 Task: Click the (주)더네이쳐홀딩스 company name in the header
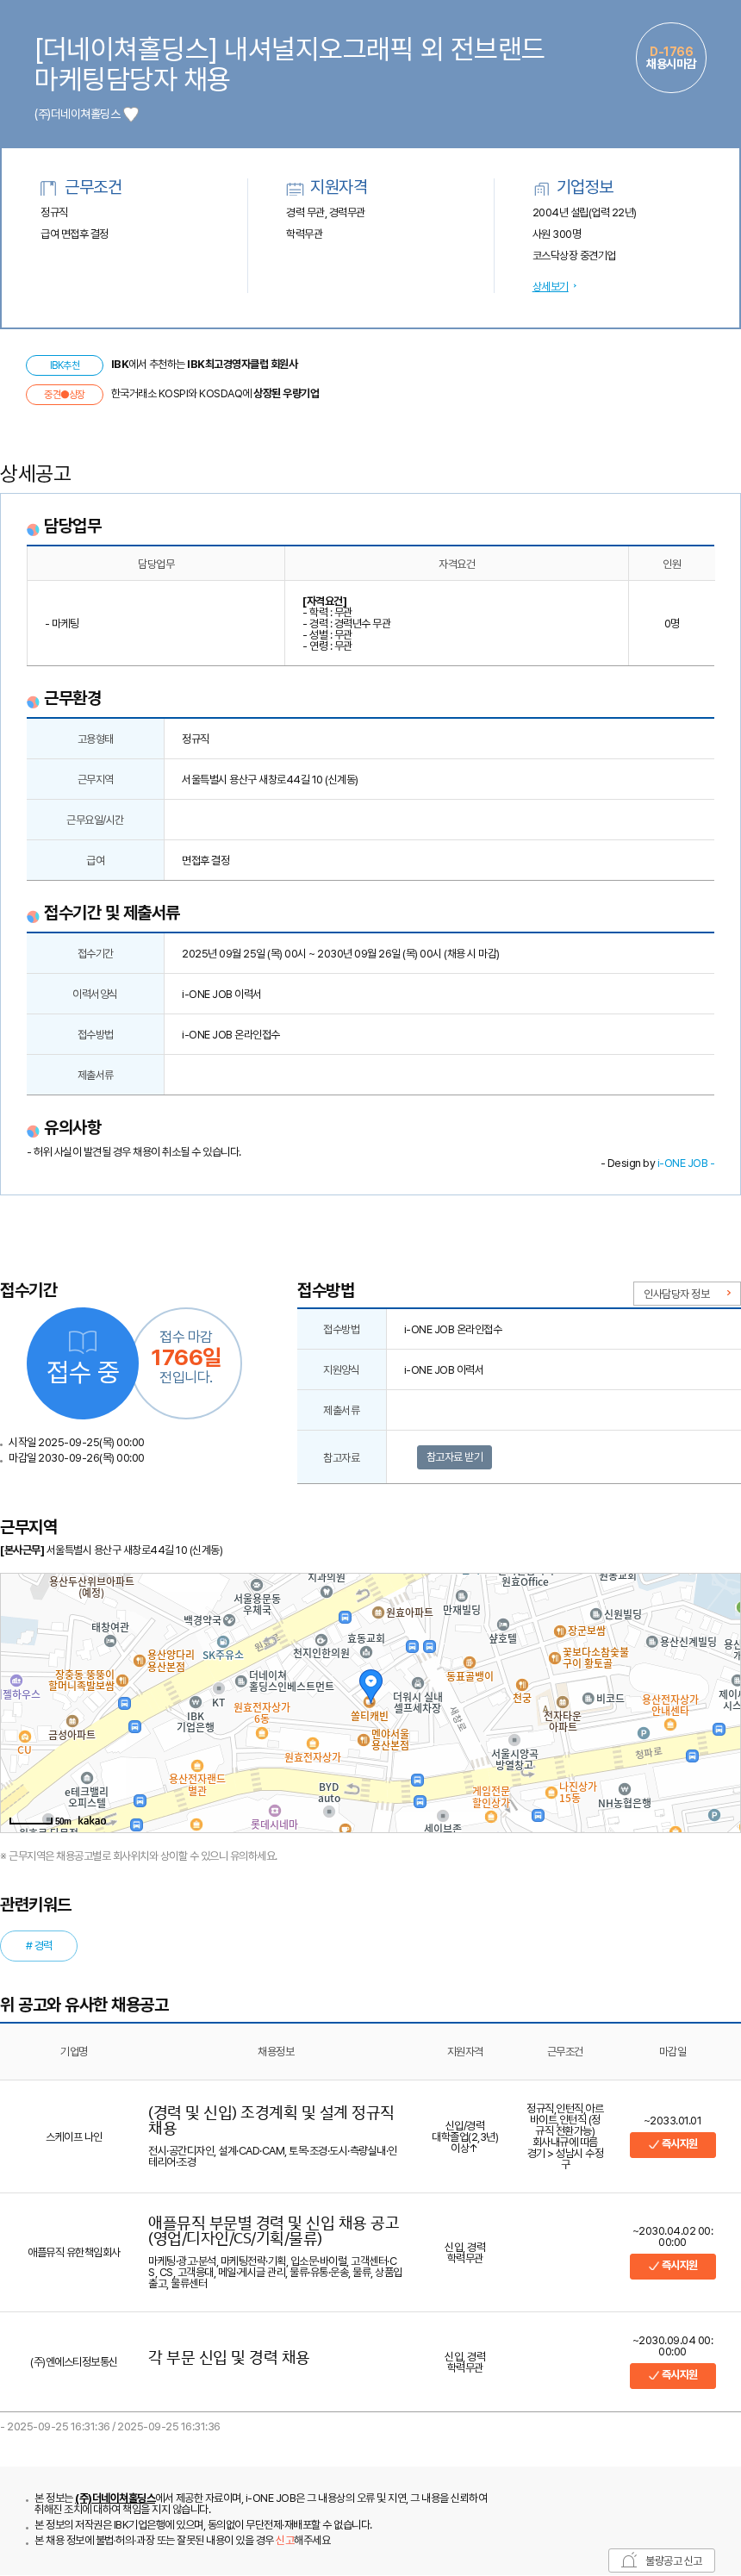78,114
